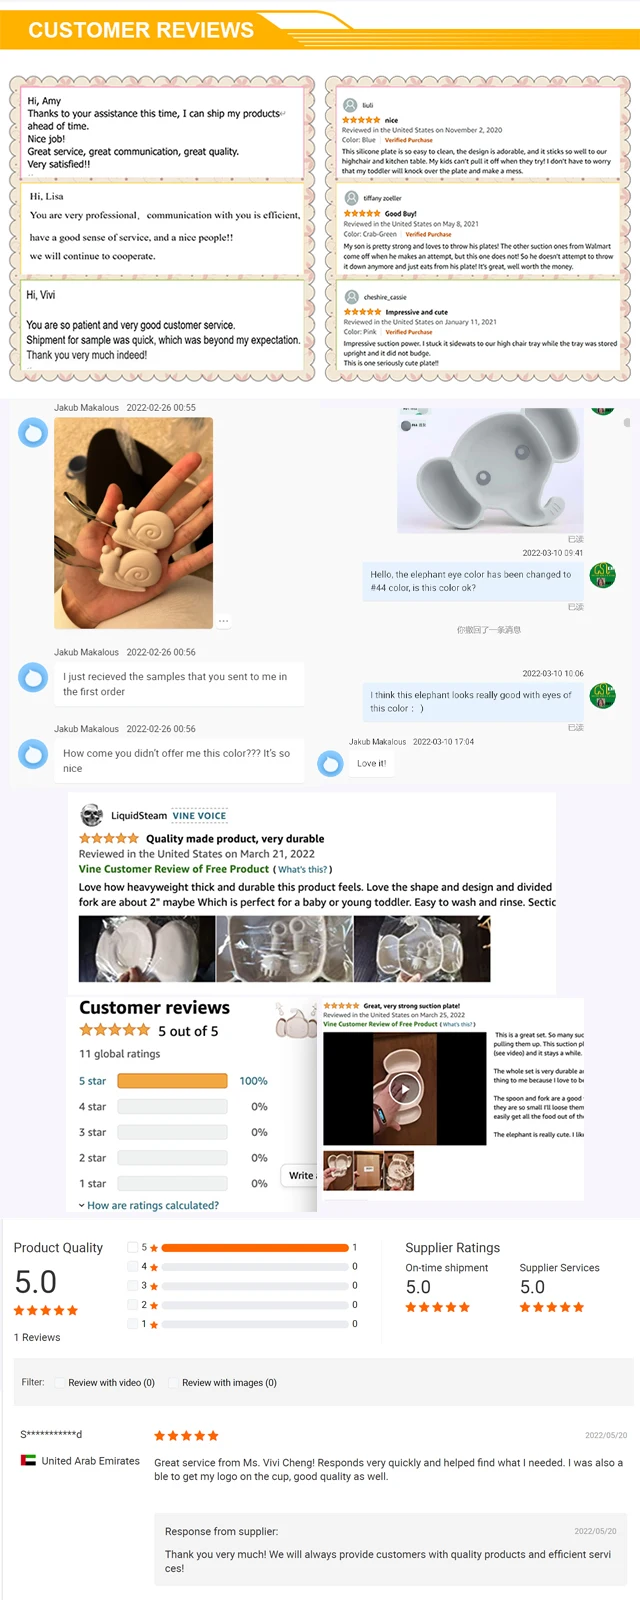Click LiquidStream profile avatar icon

[x=91, y=814]
